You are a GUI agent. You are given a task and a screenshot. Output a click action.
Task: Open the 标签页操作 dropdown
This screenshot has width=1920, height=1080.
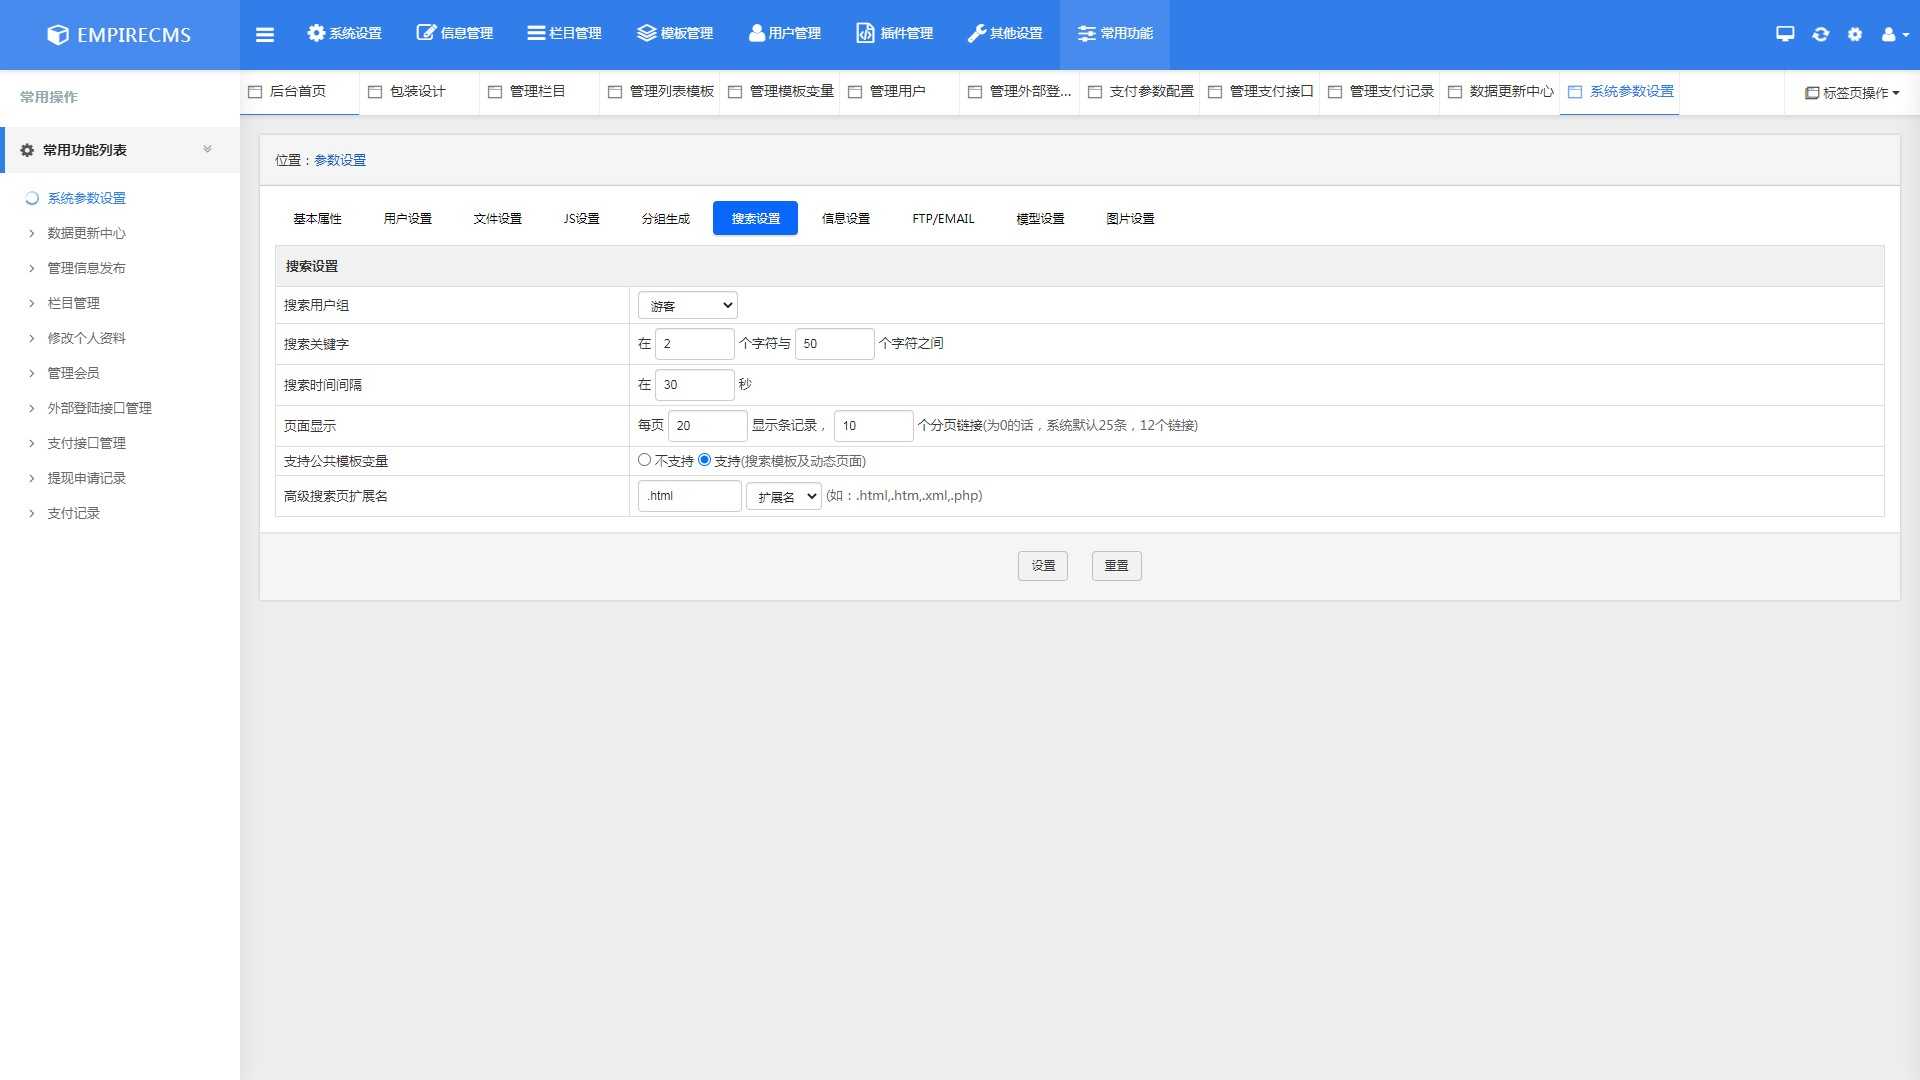[1851, 93]
